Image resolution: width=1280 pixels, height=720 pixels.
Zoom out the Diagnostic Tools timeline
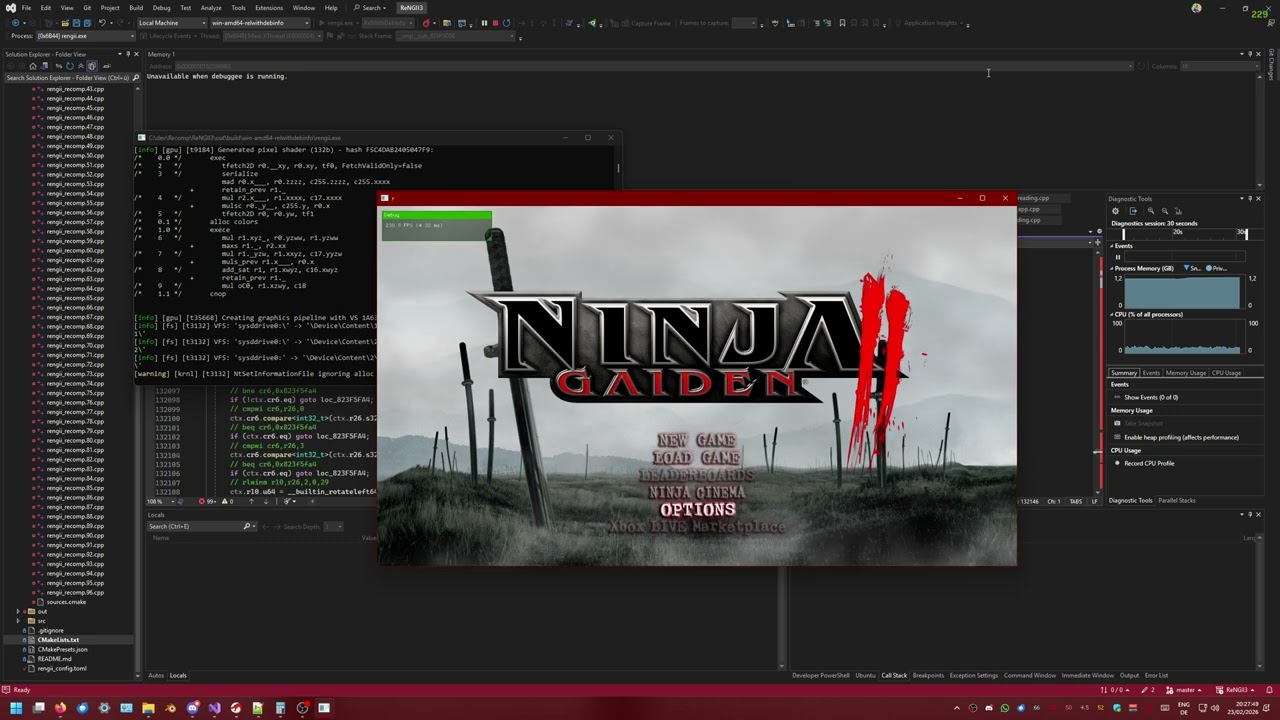click(x=1165, y=211)
